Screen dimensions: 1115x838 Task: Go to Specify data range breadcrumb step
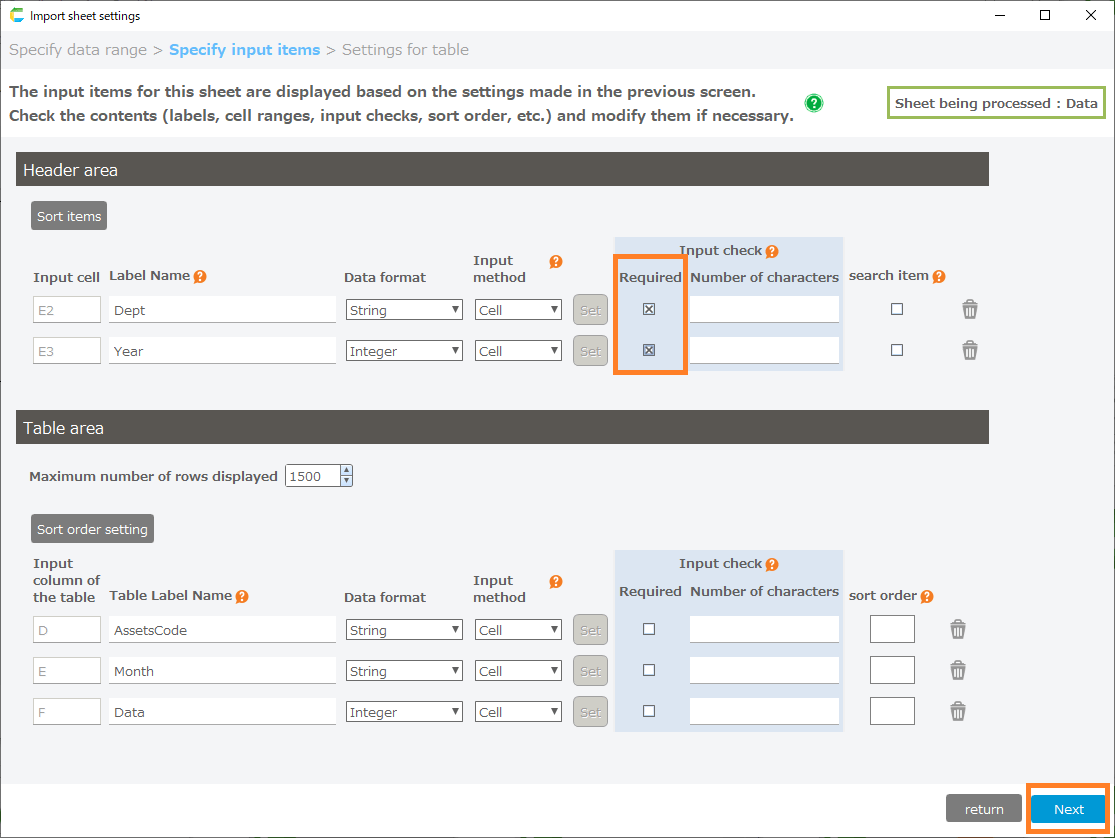(77, 50)
